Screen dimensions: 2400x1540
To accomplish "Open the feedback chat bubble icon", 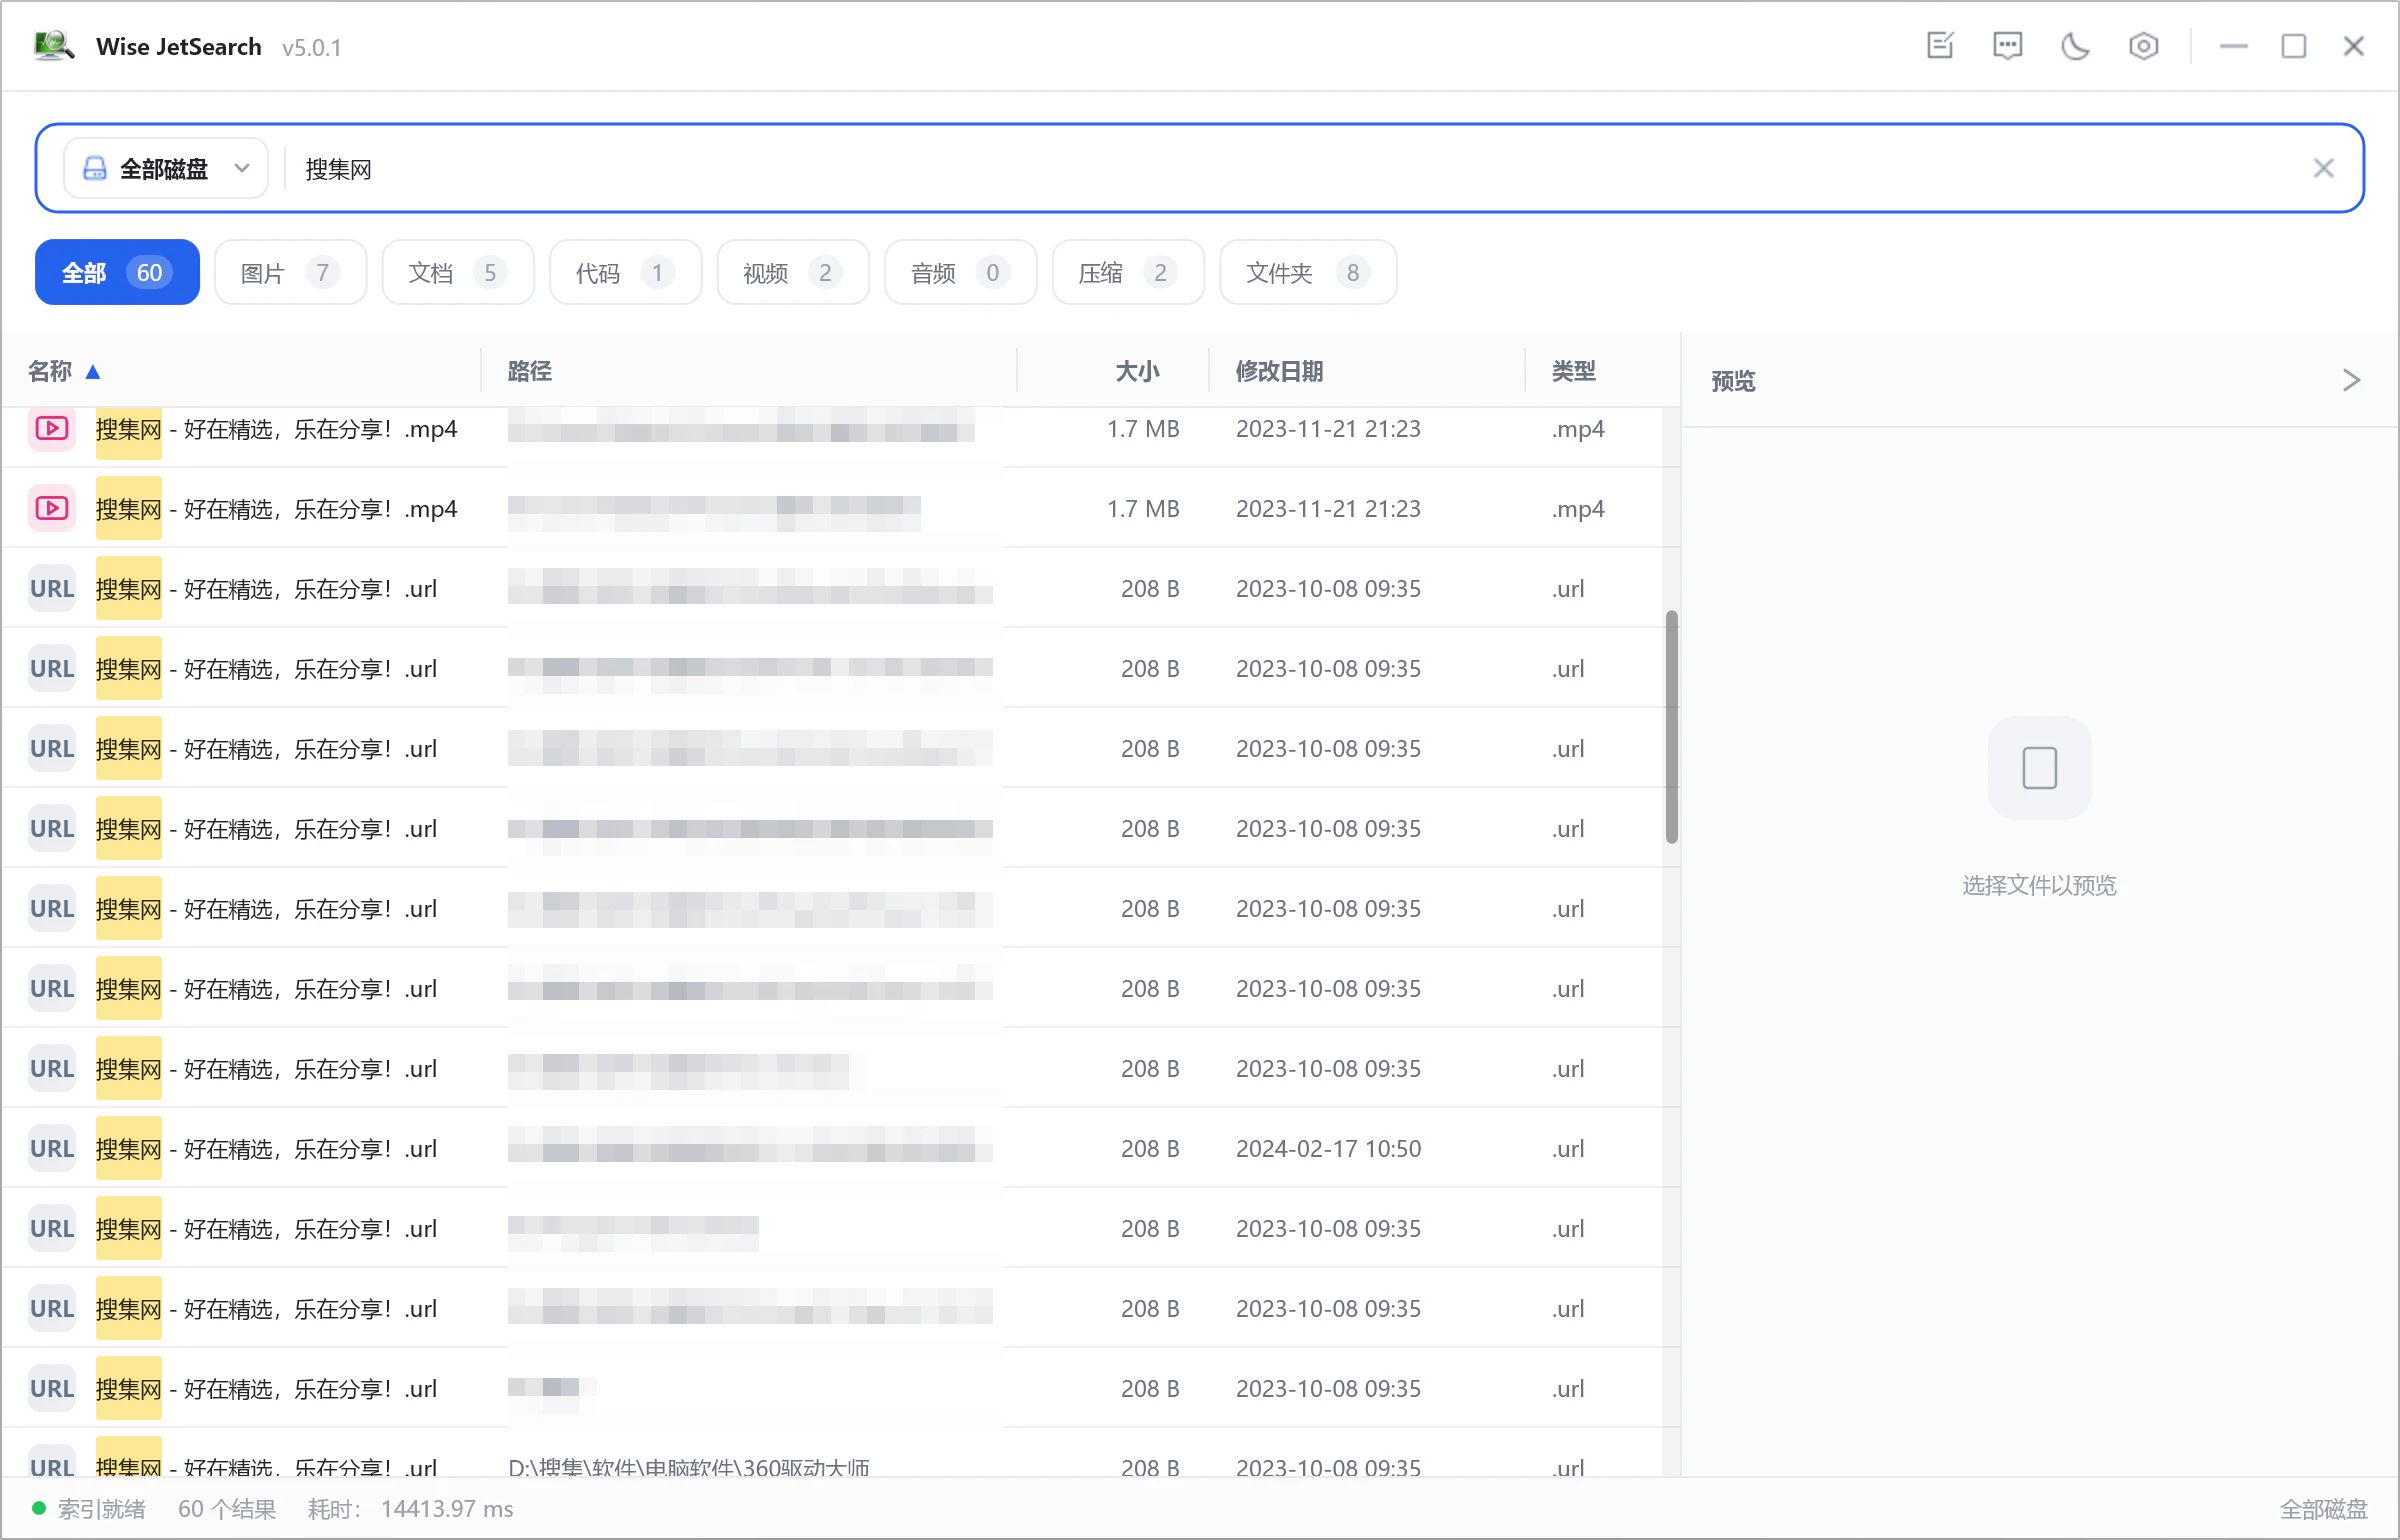I will [2008, 46].
